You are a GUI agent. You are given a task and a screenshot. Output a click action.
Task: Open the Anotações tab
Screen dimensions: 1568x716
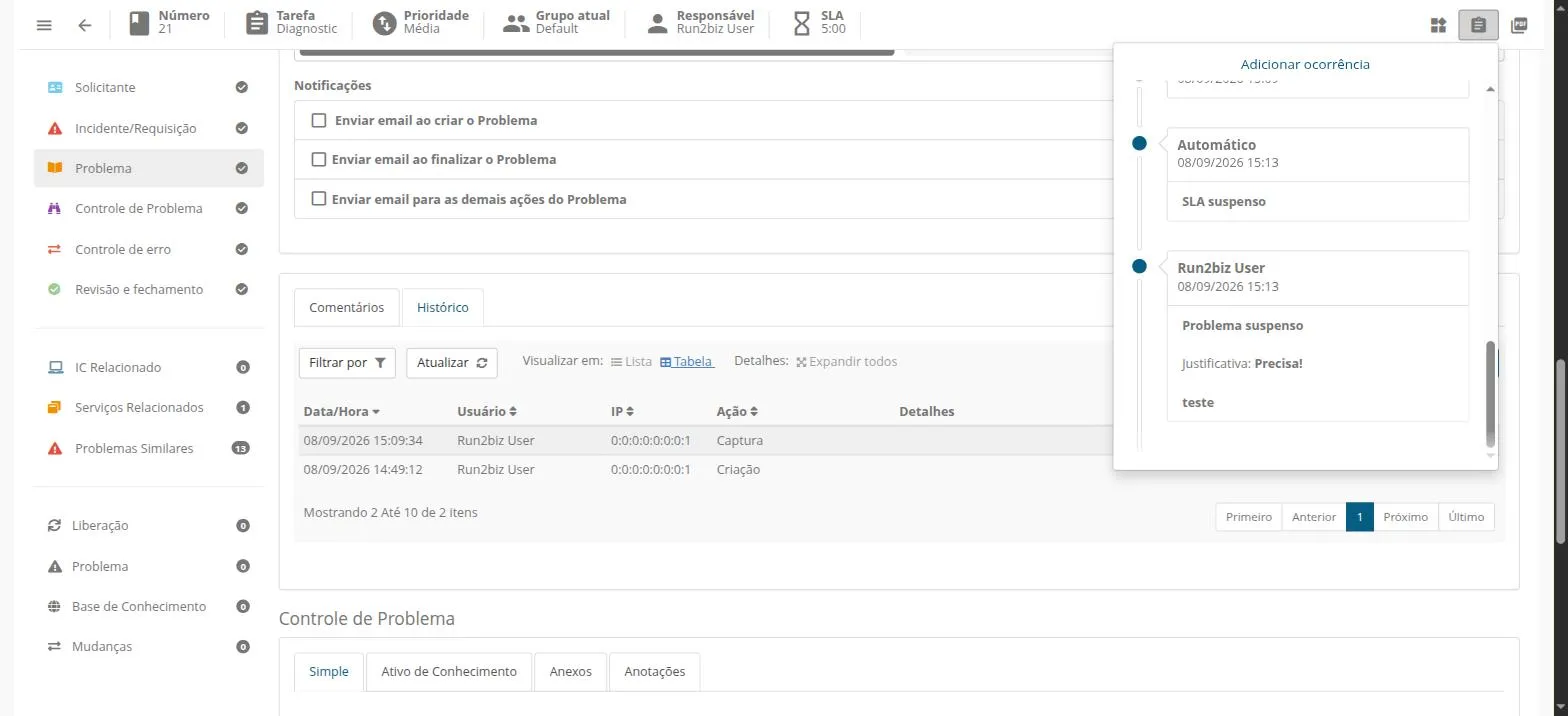coord(655,671)
